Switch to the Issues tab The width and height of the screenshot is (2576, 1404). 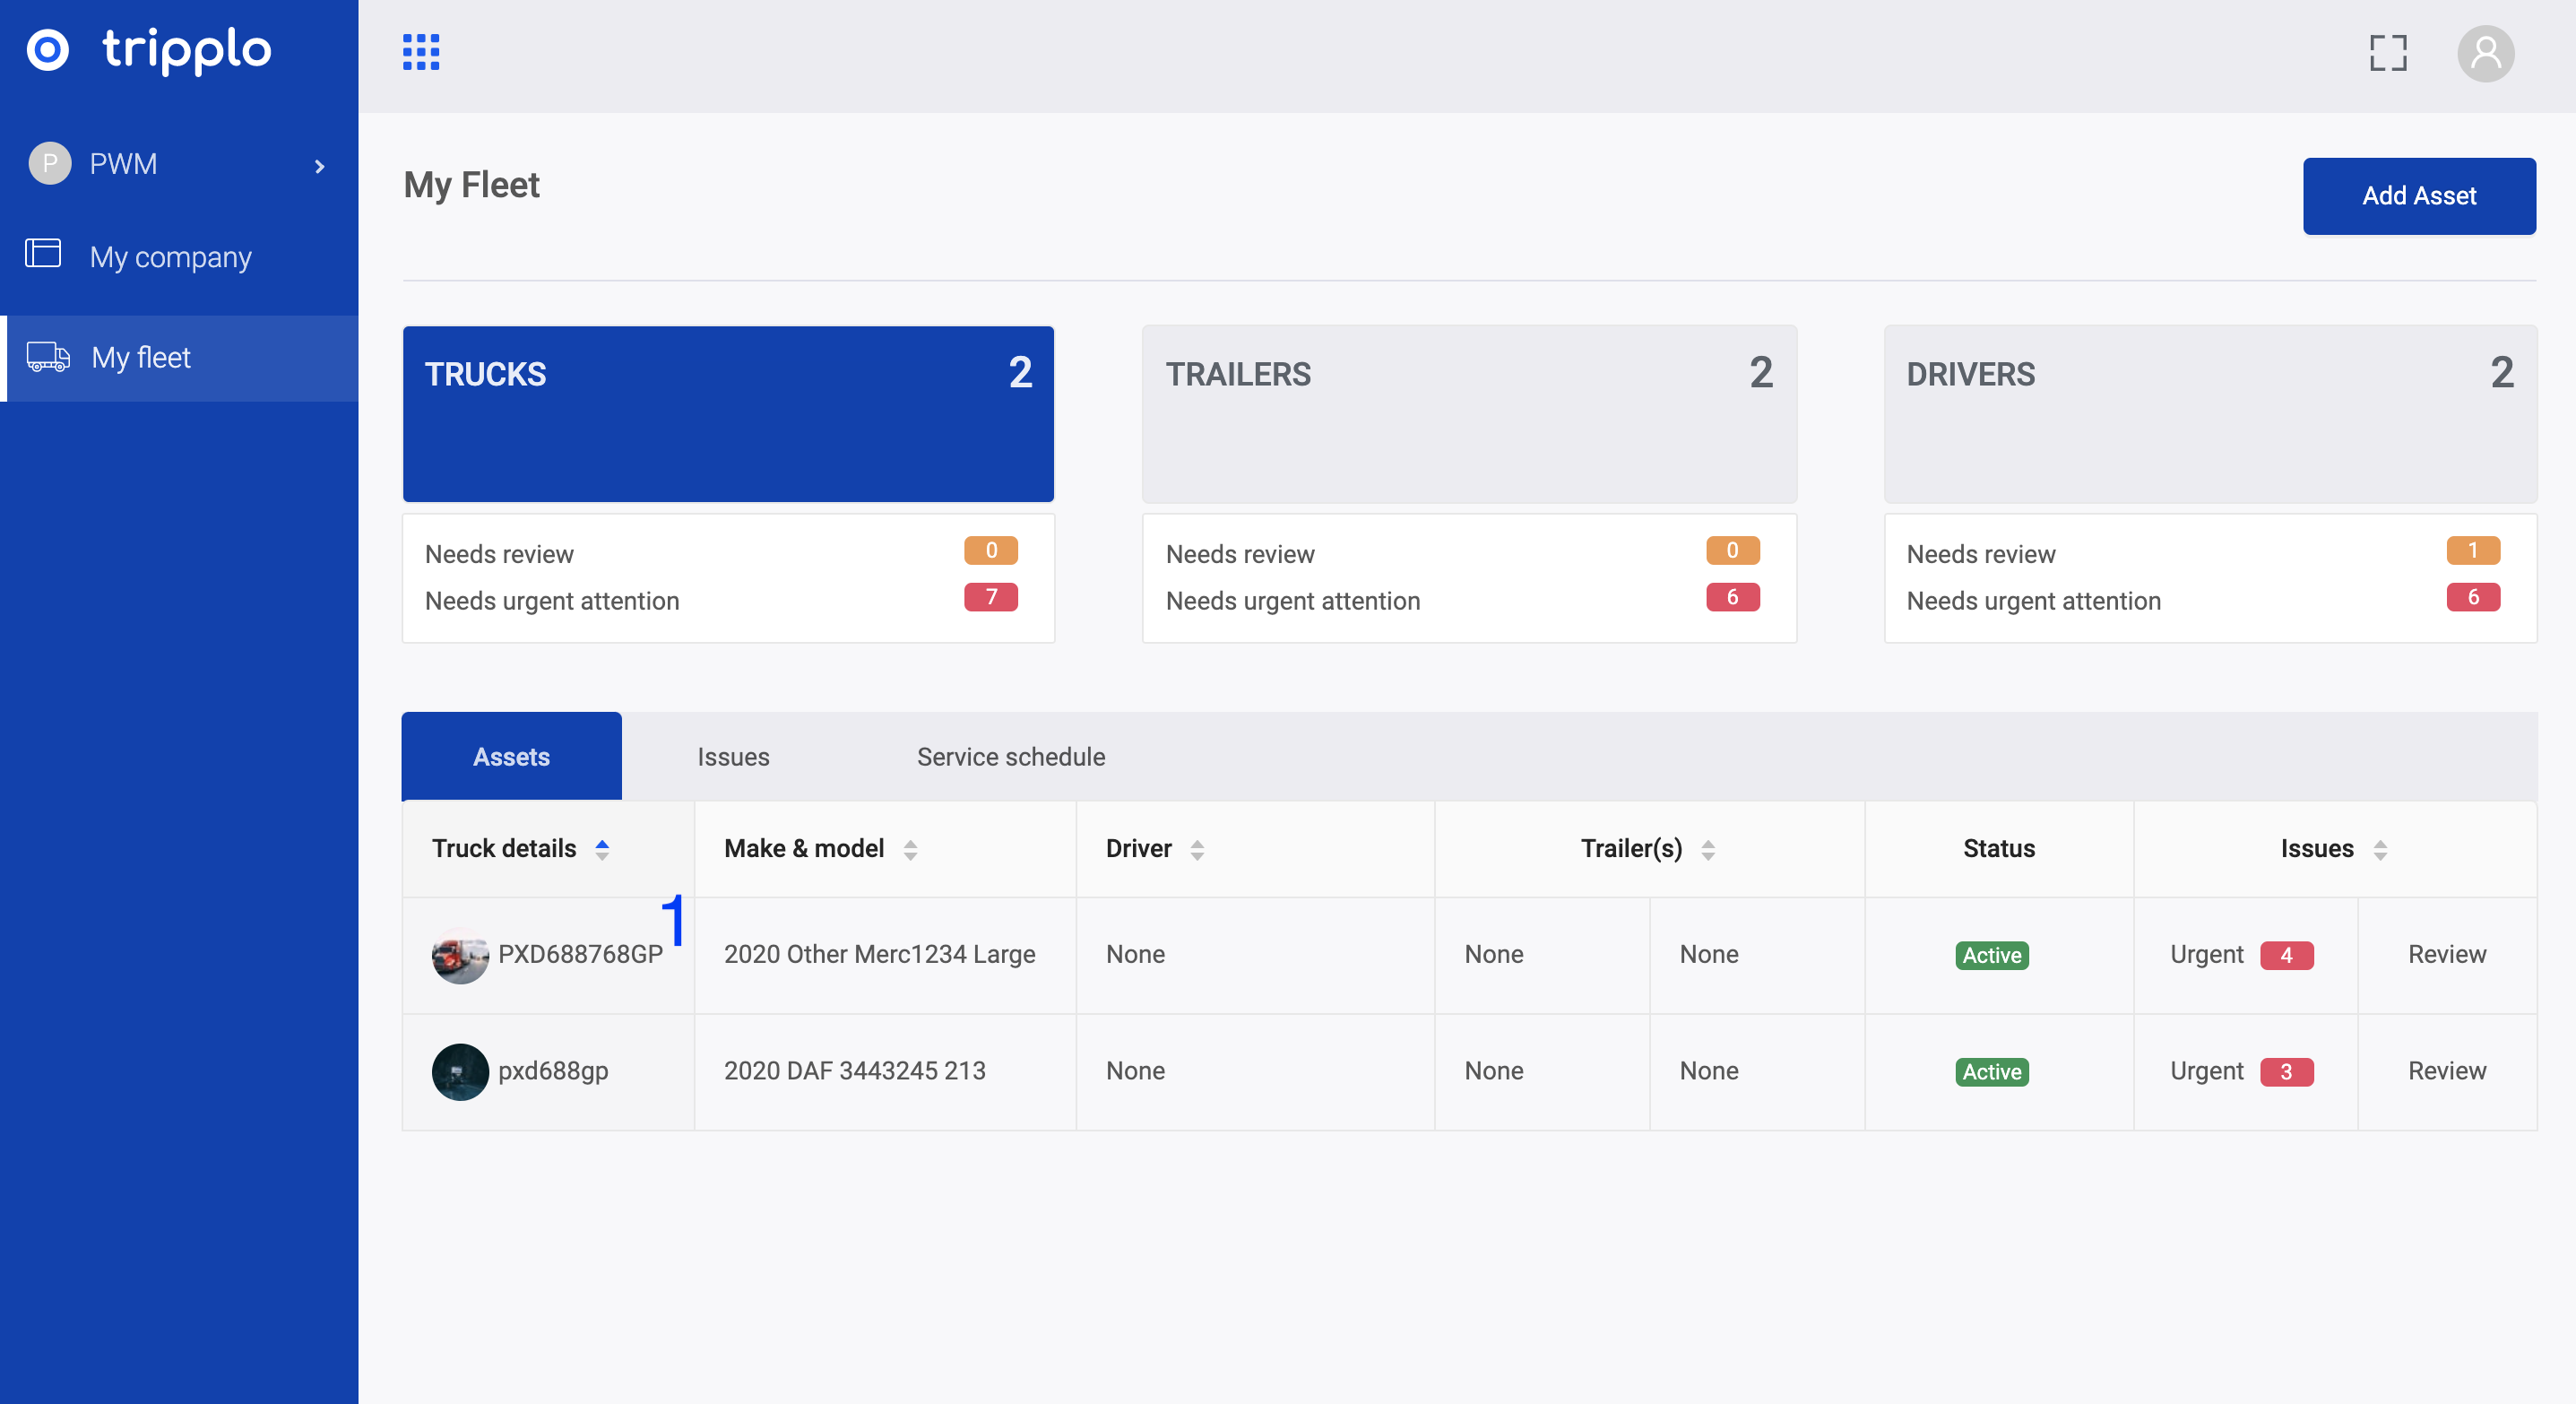[x=733, y=757]
